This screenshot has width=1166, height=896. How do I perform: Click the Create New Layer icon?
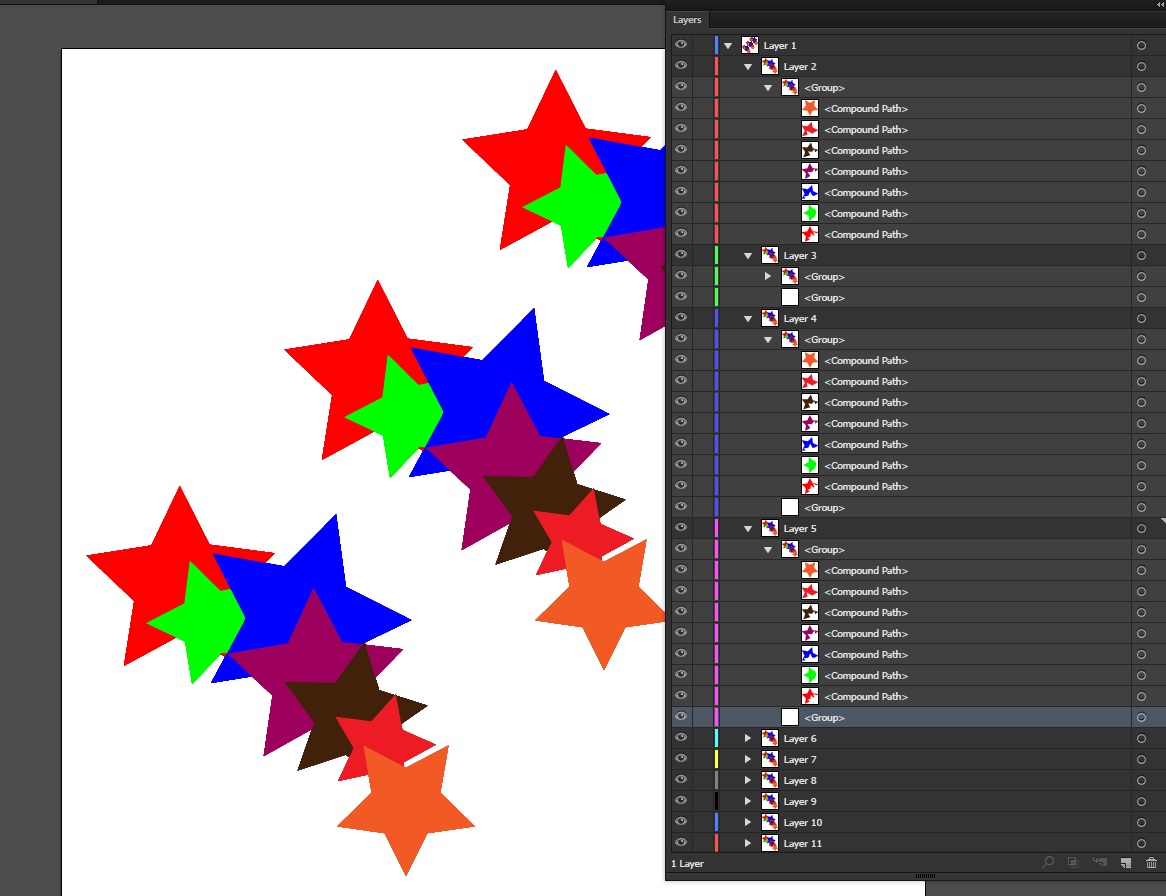[x=1125, y=863]
